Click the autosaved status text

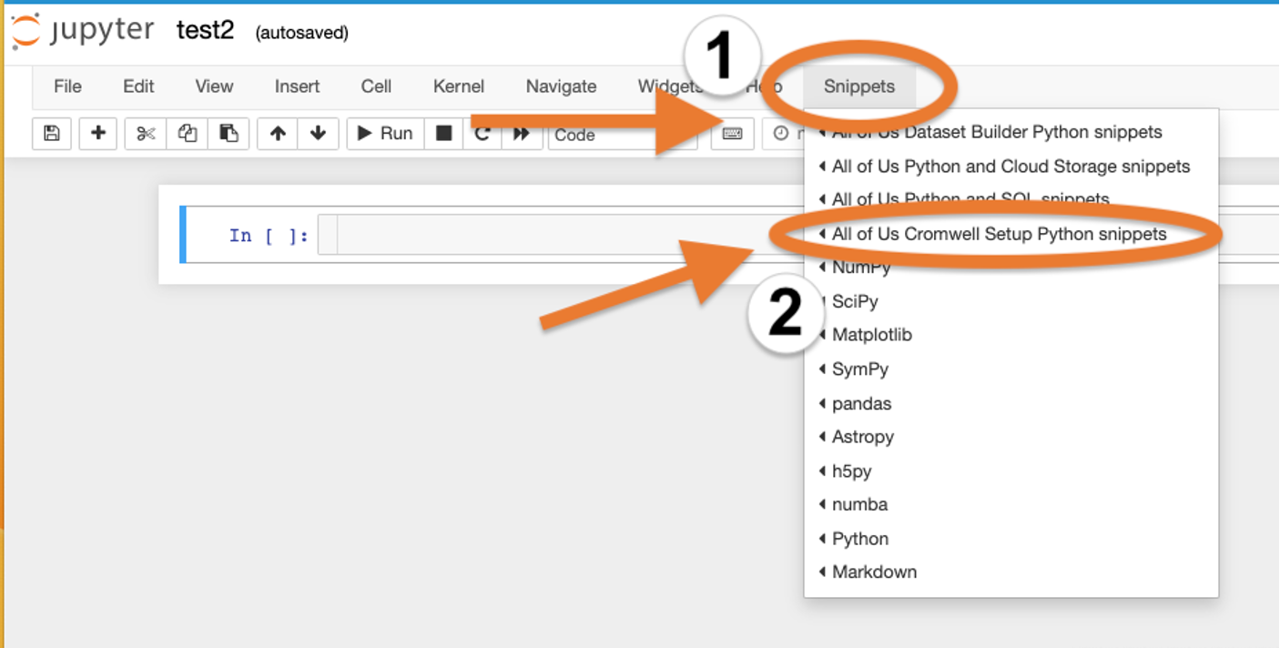click(x=302, y=32)
